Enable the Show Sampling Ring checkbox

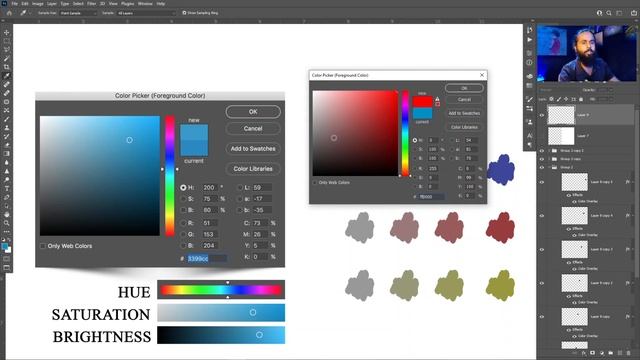(x=184, y=13)
